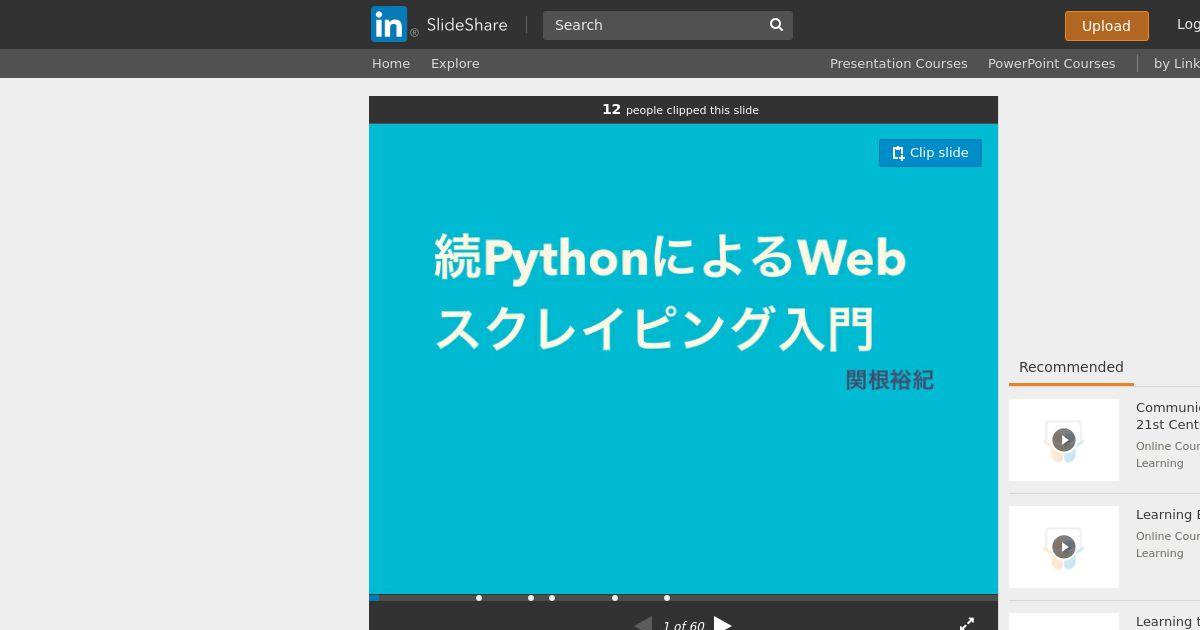Click the author name '関根裕紀' on slide
Viewport: 1200px width, 630px height.
tap(889, 380)
